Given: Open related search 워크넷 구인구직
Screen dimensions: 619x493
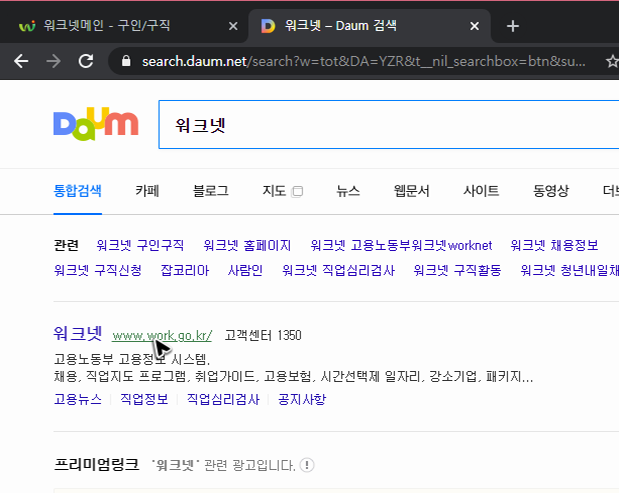Looking at the screenshot, I should [140, 245].
